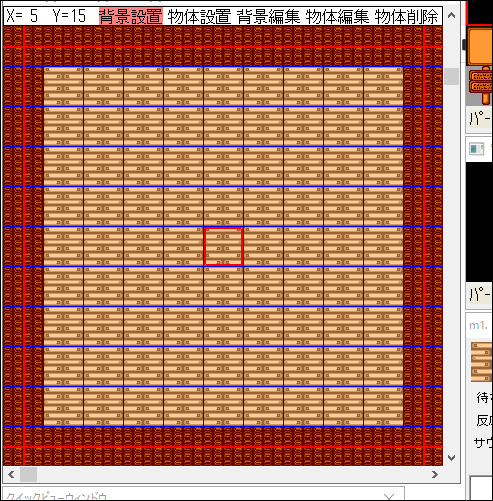Select the orange block tile in palette
The width and height of the screenshot is (493, 501).
click(x=480, y=46)
